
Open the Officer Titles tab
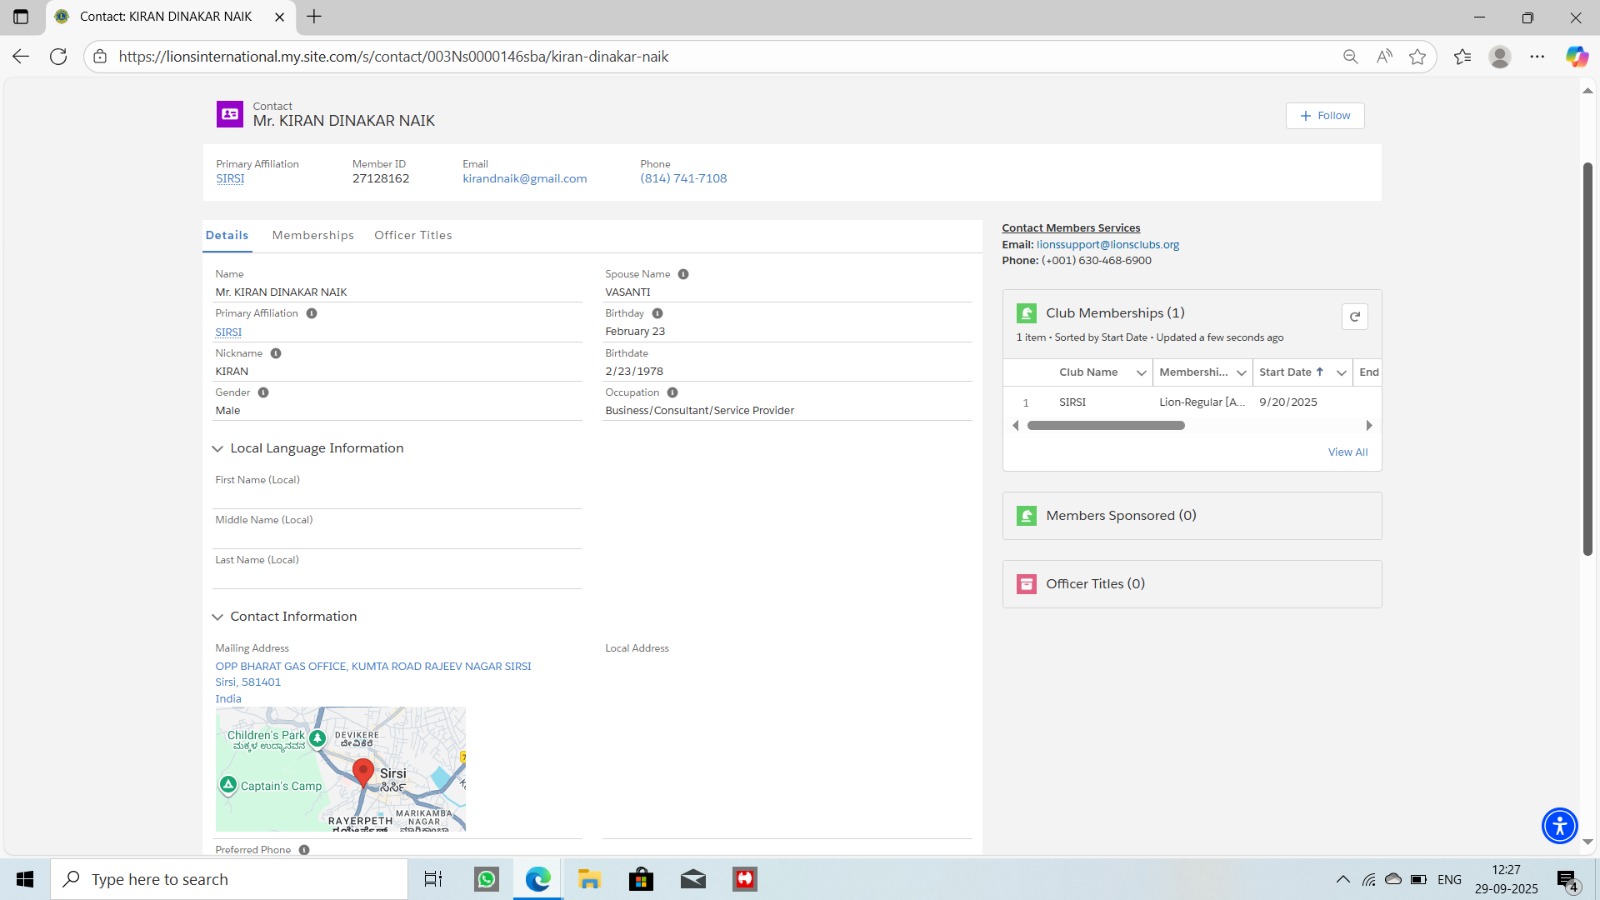pyautogui.click(x=413, y=235)
